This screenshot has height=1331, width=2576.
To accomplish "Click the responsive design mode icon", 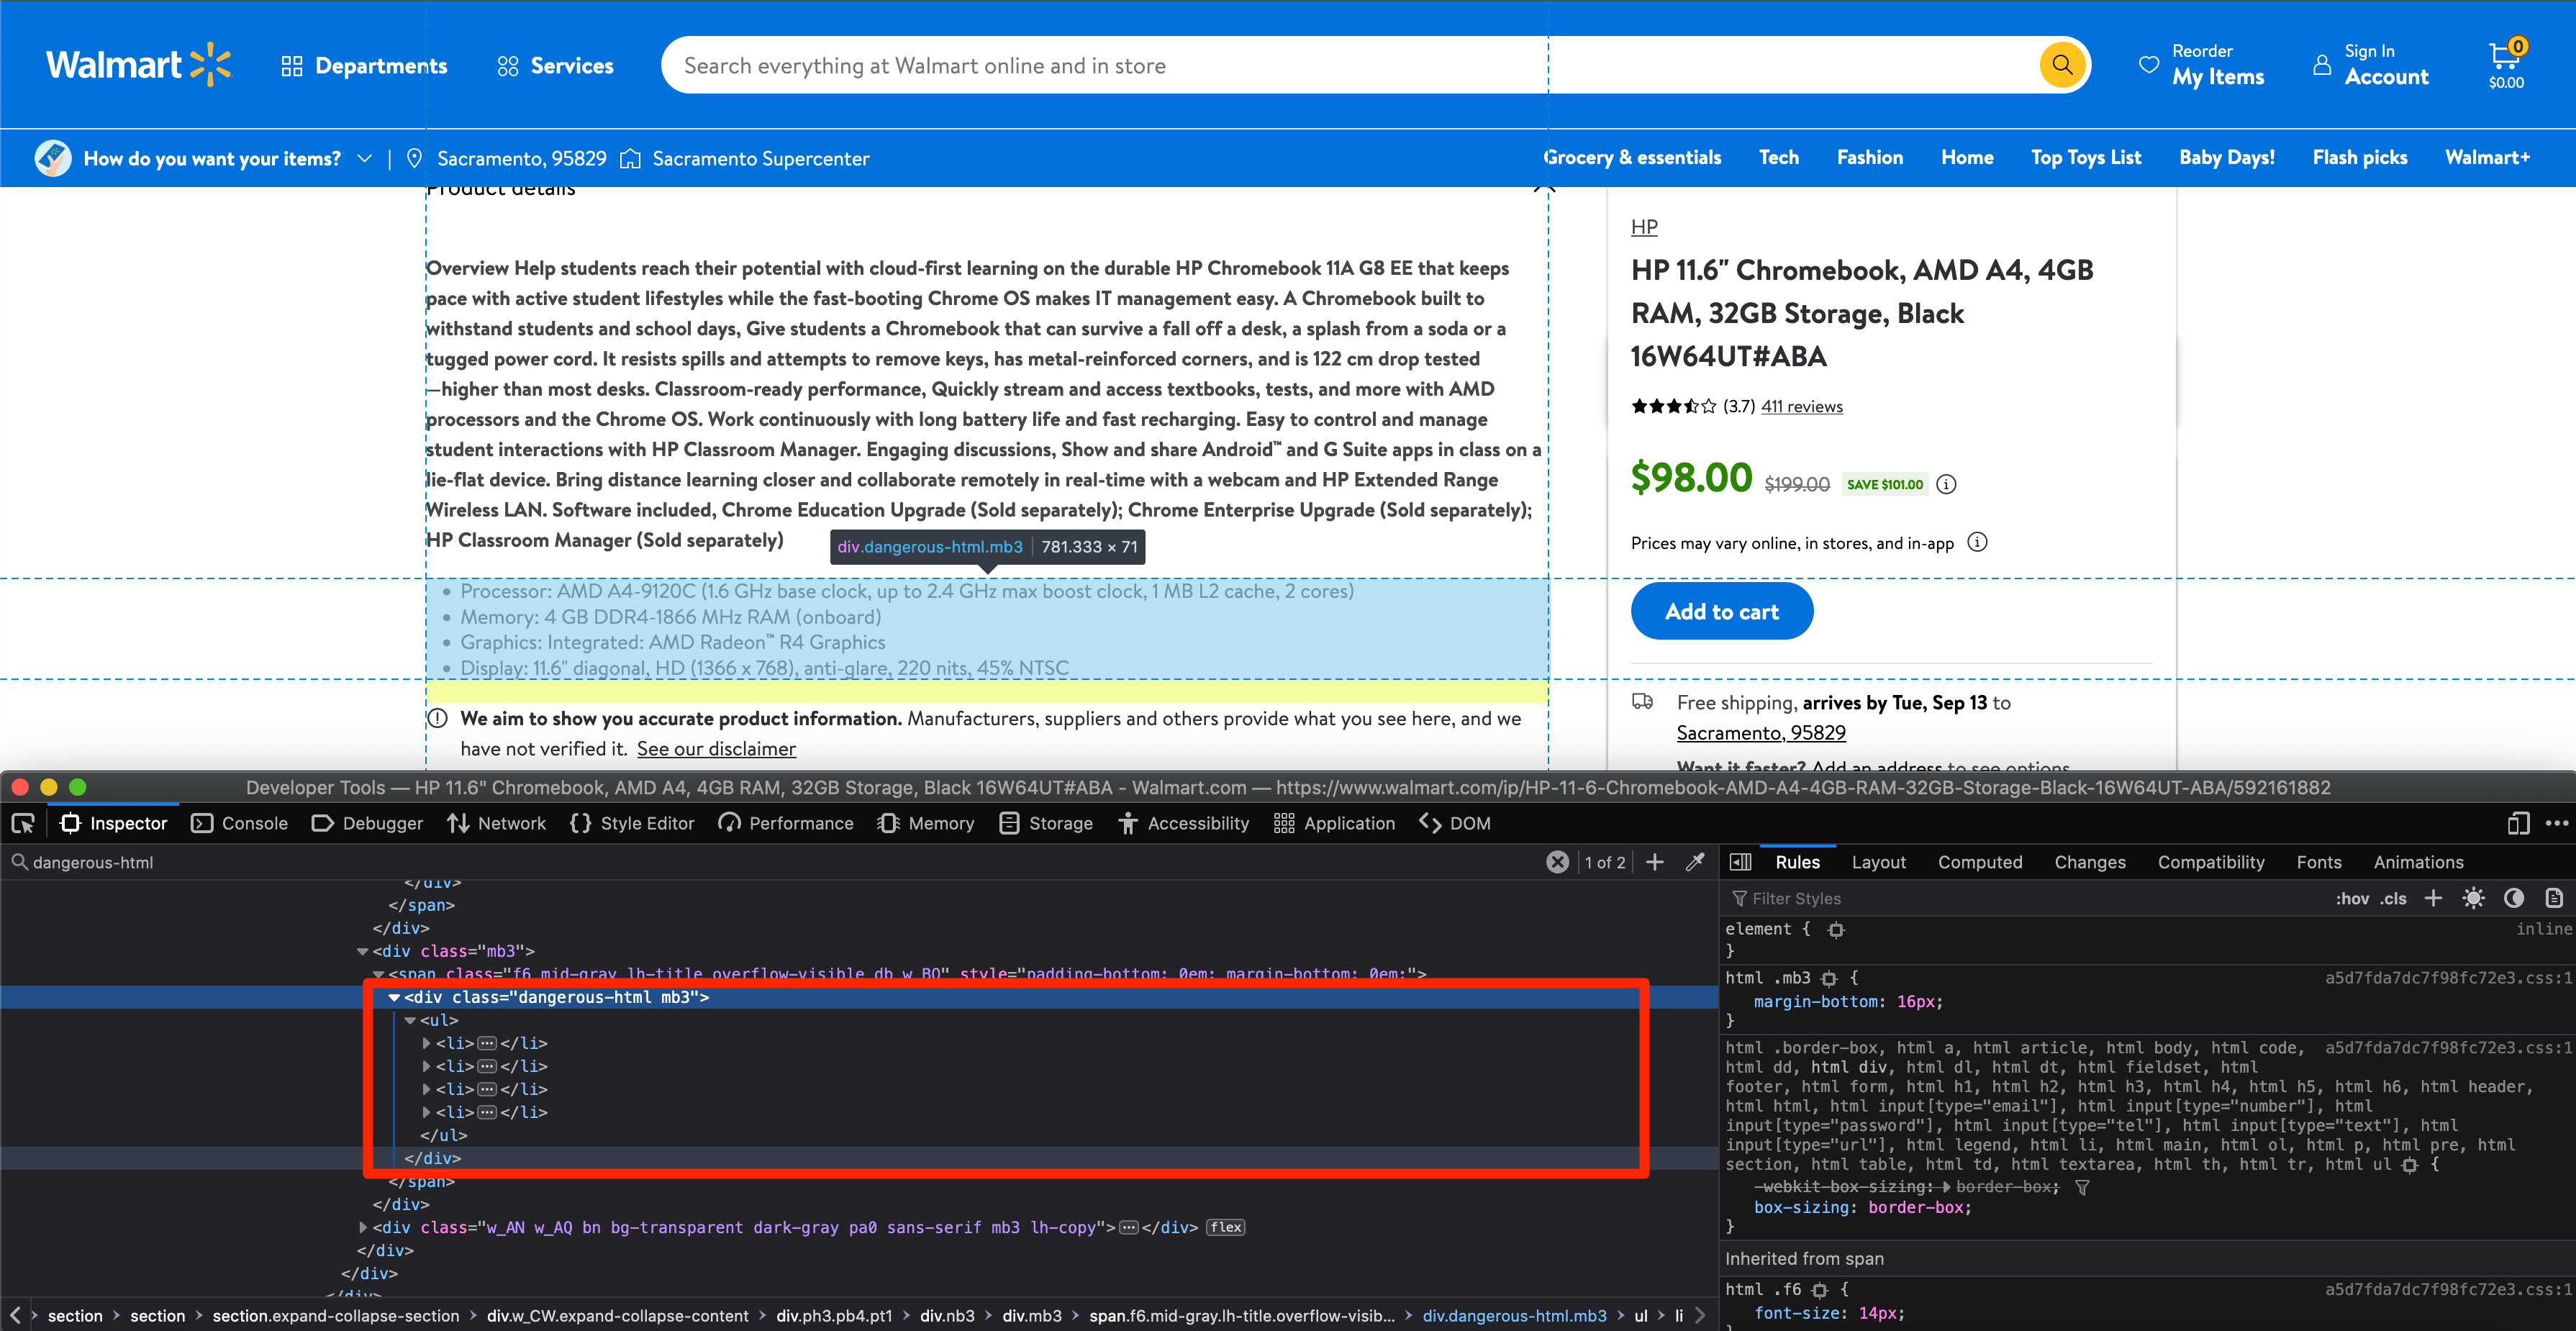I will (2518, 823).
